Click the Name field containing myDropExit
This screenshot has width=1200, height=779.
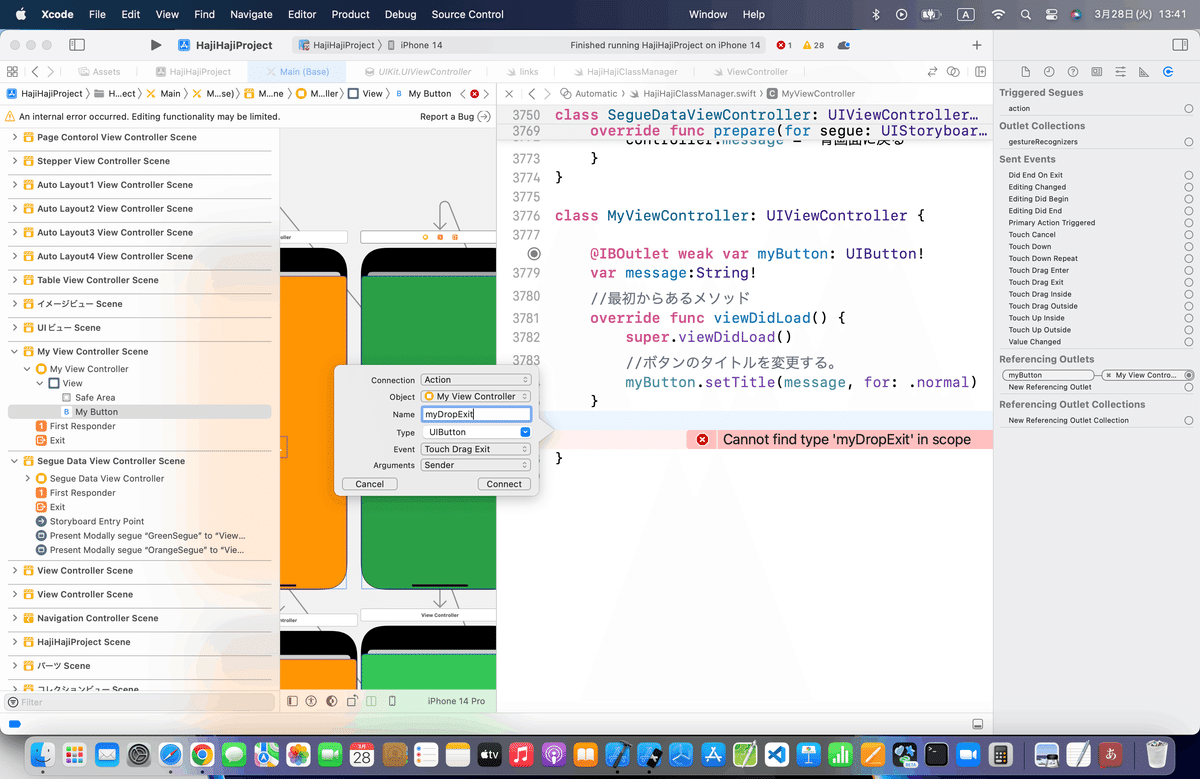[476, 414]
